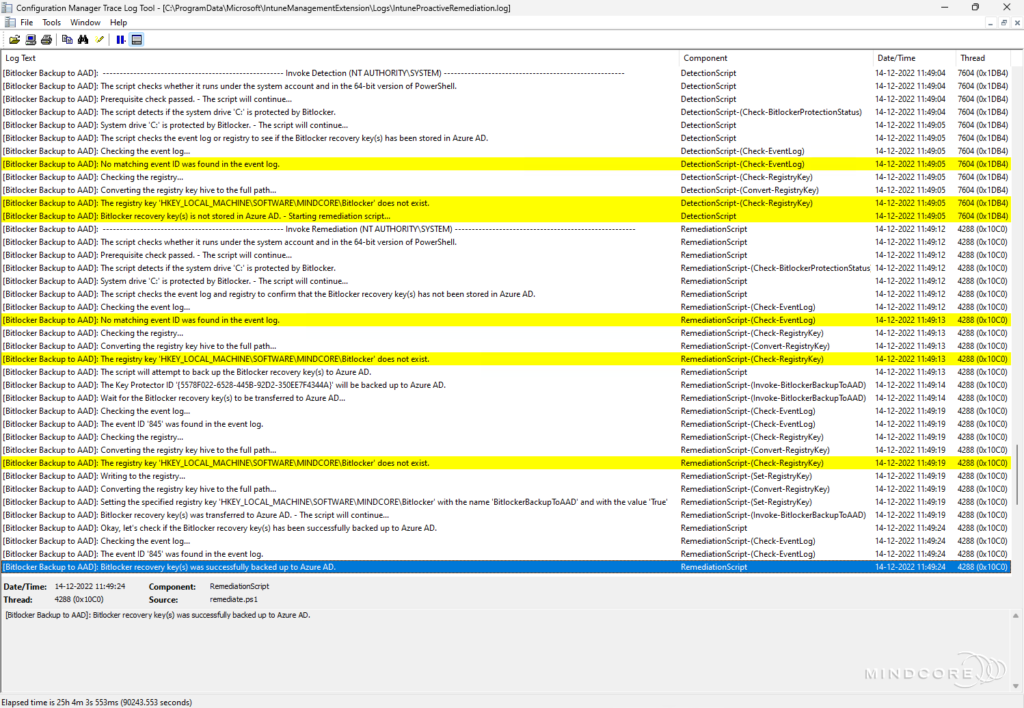Open the Help menu

(x=117, y=22)
